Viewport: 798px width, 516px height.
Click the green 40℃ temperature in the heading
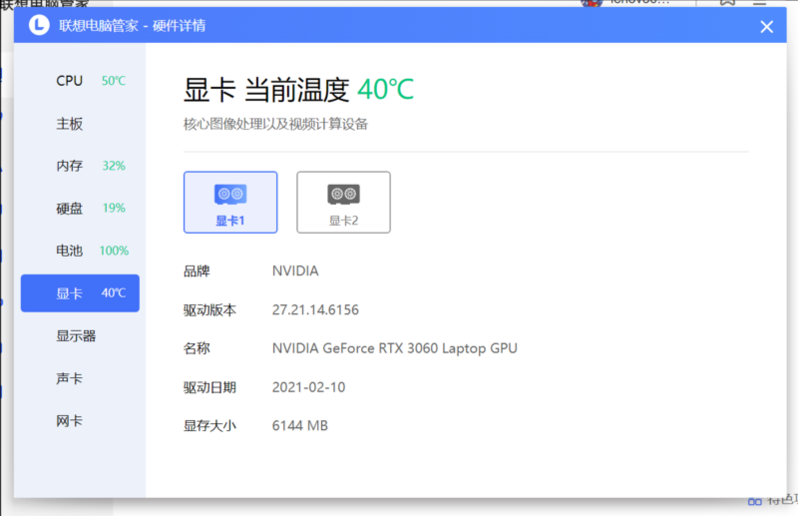pos(385,90)
